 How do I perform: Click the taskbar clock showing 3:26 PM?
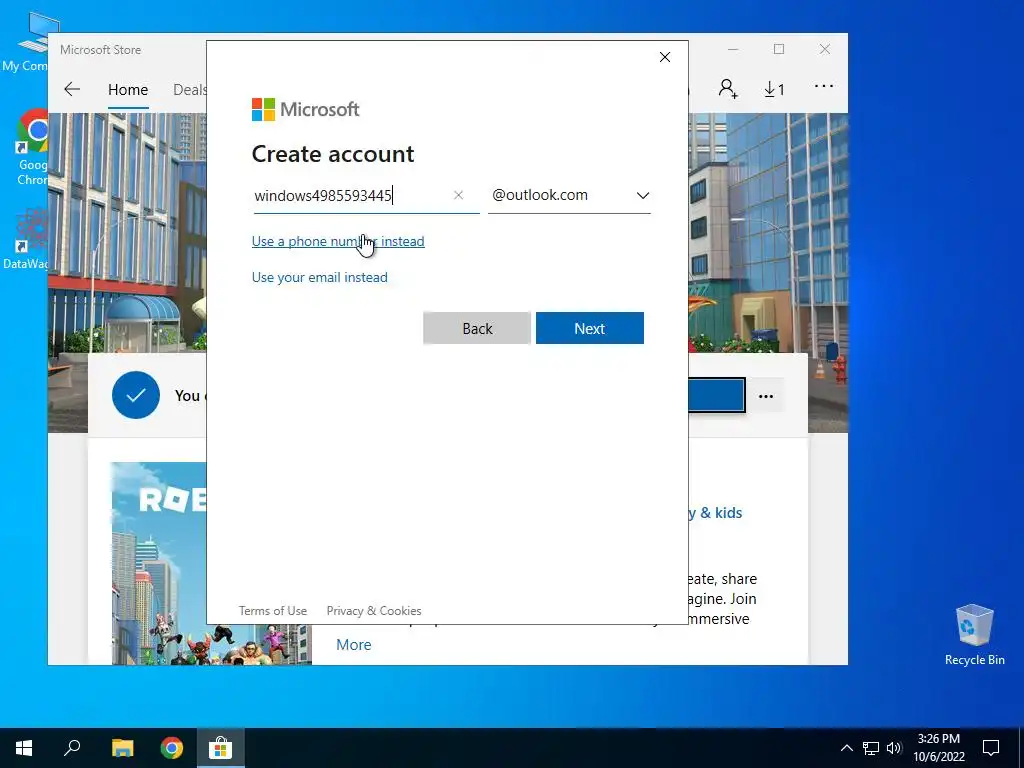[x=938, y=748]
